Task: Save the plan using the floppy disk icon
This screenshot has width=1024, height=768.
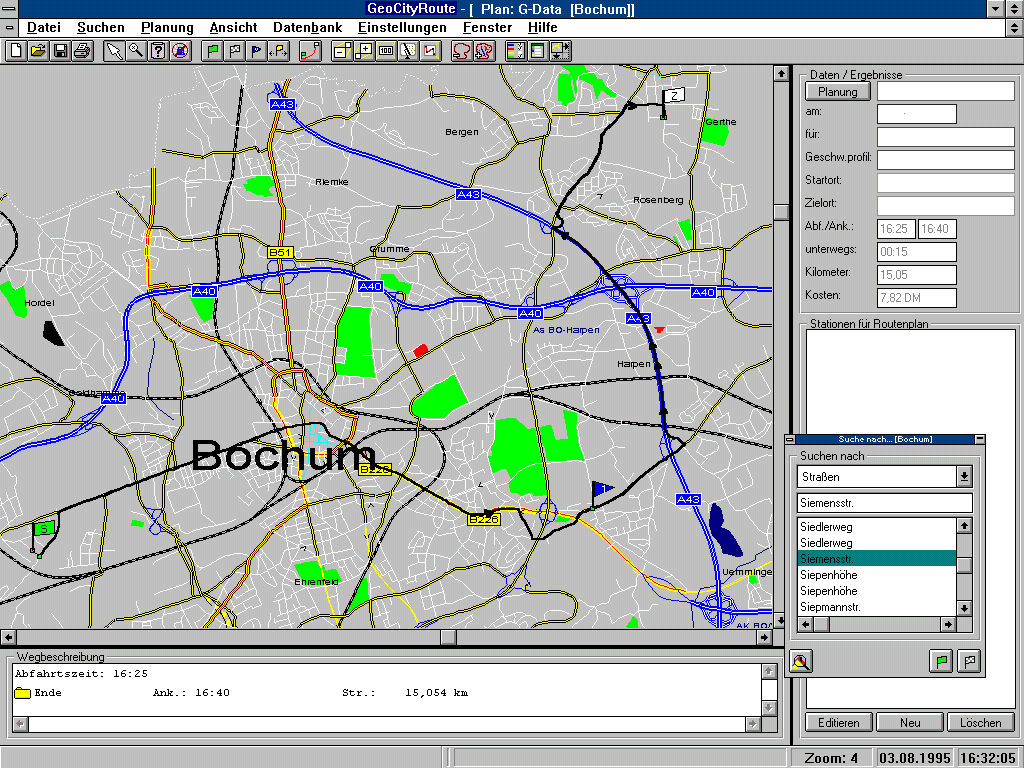Action: 60,50
